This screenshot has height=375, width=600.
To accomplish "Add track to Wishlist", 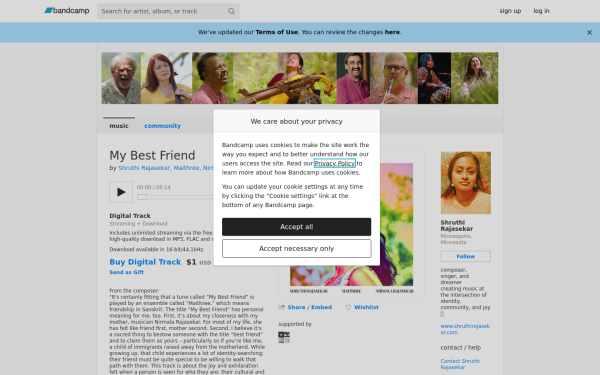I will pos(366,307).
